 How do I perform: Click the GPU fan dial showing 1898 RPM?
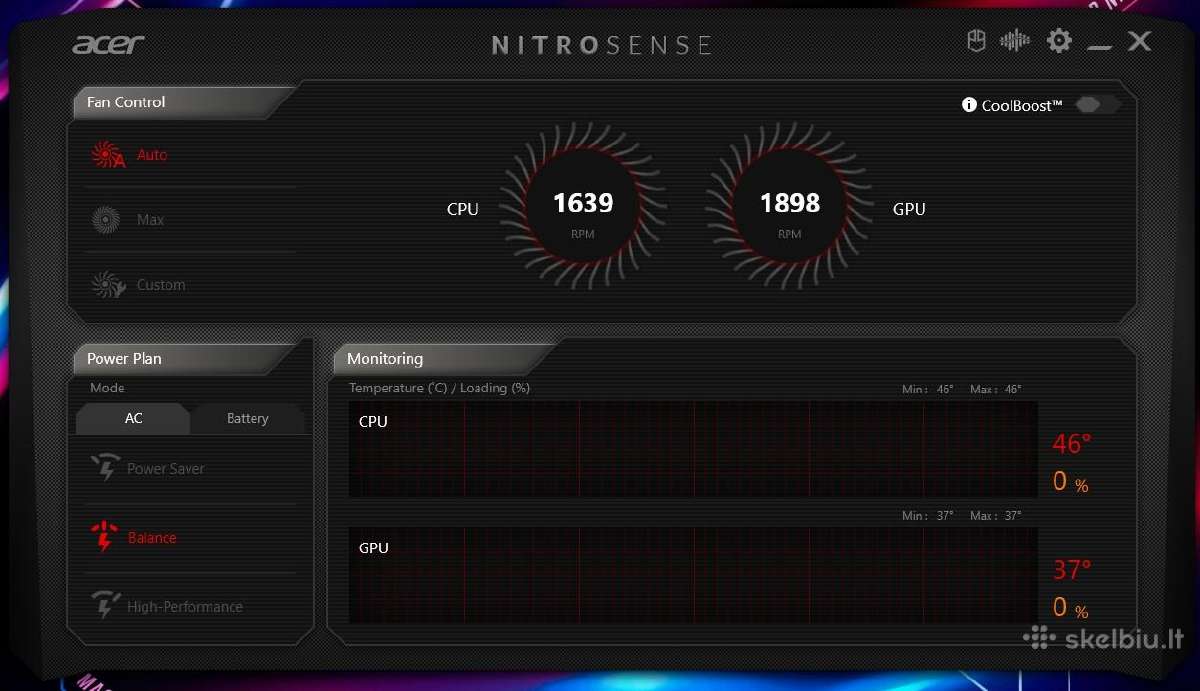point(789,207)
